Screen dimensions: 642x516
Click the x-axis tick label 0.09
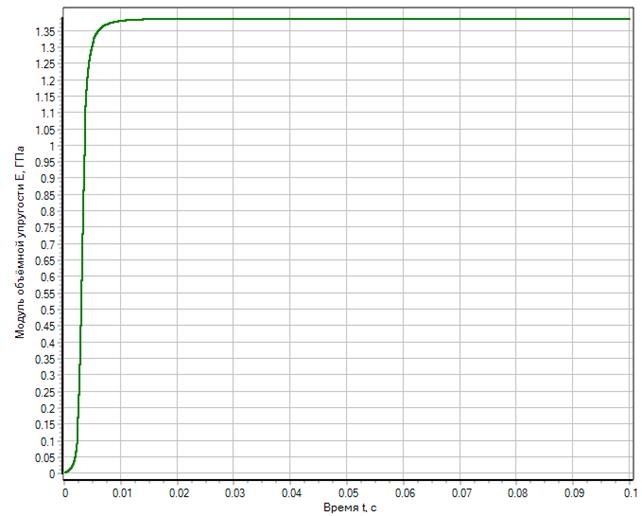tap(574, 493)
